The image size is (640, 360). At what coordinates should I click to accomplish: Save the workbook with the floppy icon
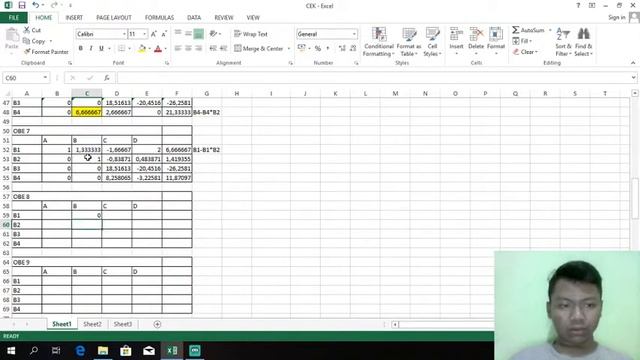tap(22, 5)
